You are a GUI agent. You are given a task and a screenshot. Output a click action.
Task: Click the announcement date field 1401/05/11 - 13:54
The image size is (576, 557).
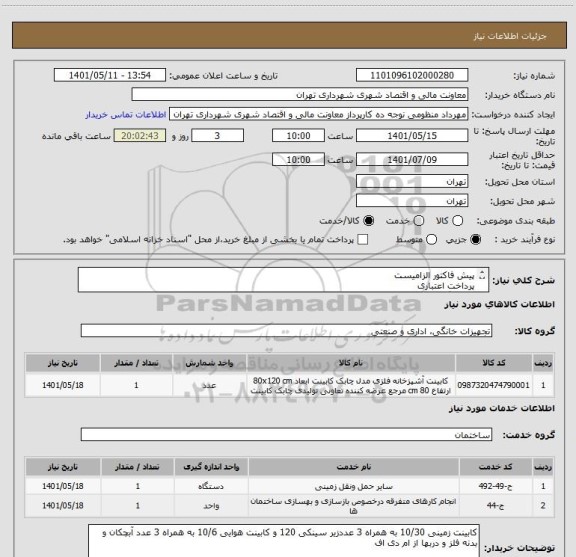point(110,75)
